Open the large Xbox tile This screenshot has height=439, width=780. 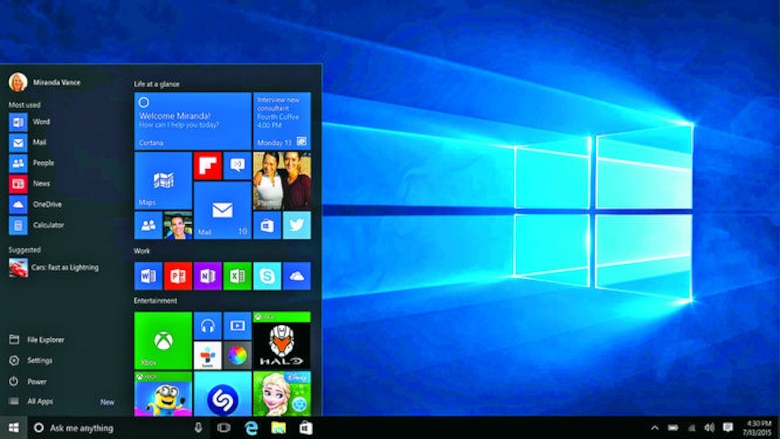click(x=163, y=341)
